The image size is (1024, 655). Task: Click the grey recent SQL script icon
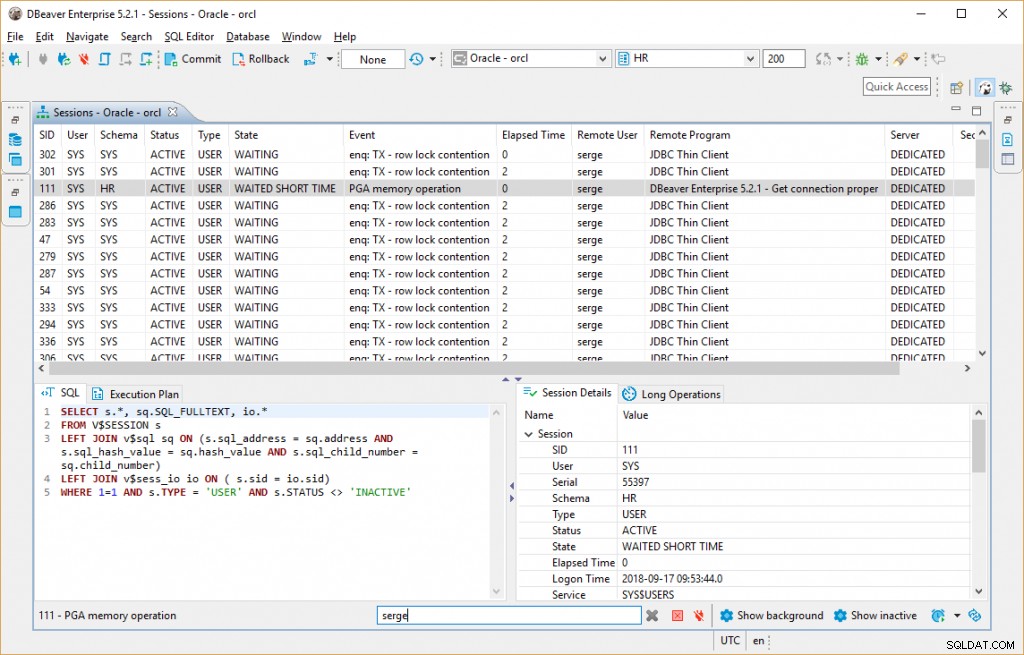tap(125, 59)
